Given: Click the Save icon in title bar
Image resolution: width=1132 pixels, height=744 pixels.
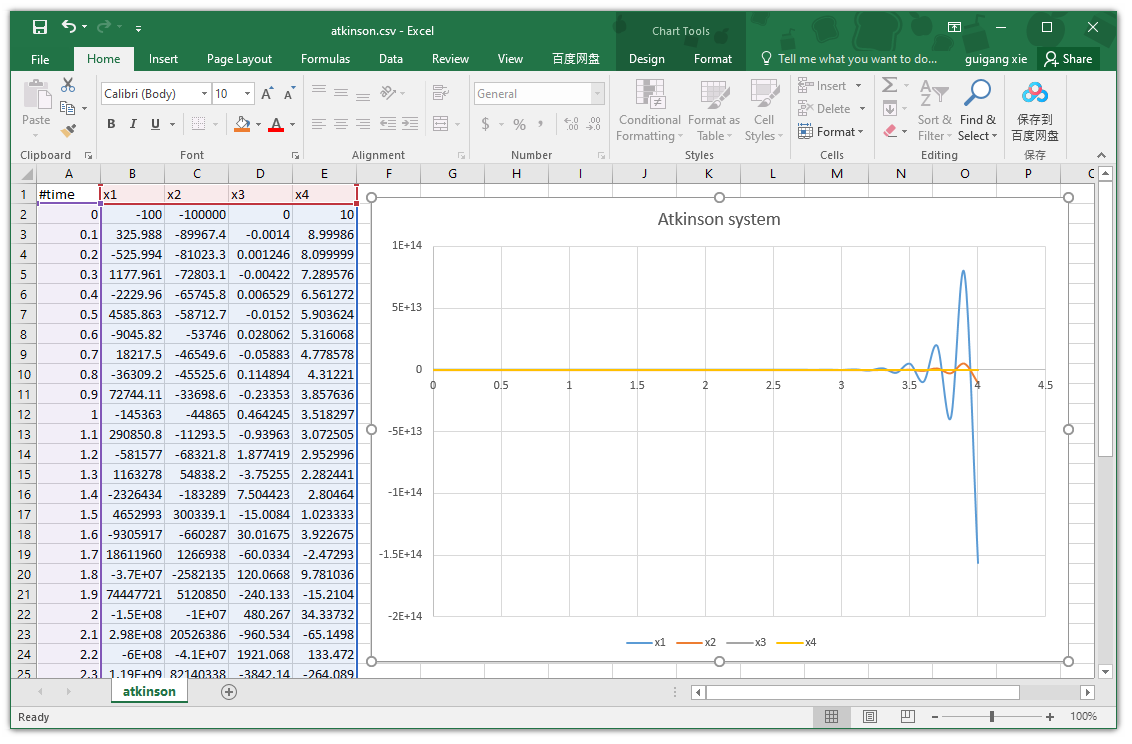Looking at the screenshot, I should 39,28.
